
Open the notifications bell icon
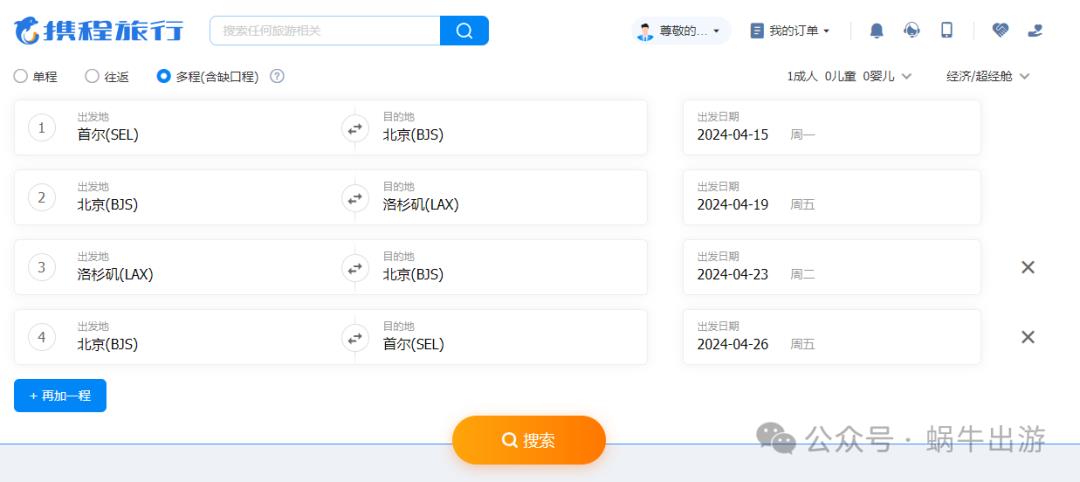pos(877,31)
